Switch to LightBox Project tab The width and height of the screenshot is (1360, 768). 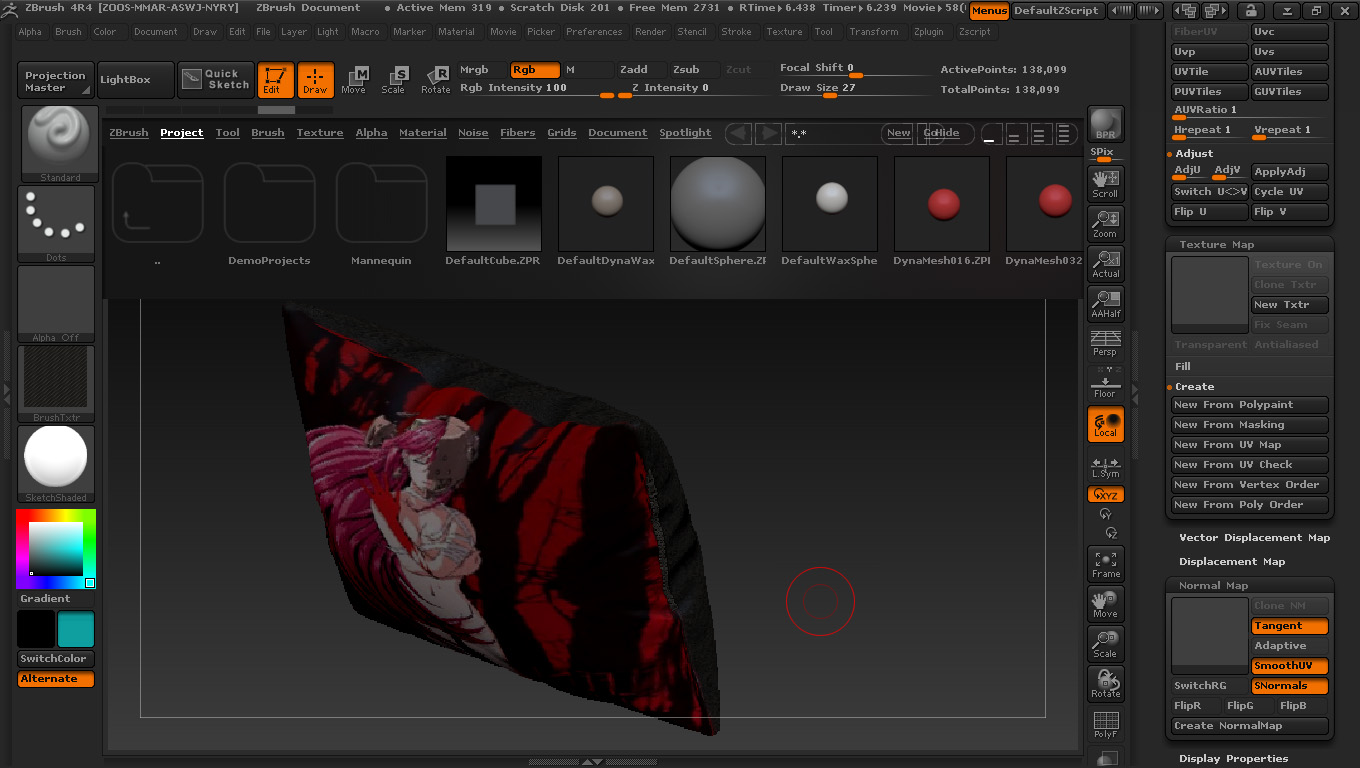(182, 133)
